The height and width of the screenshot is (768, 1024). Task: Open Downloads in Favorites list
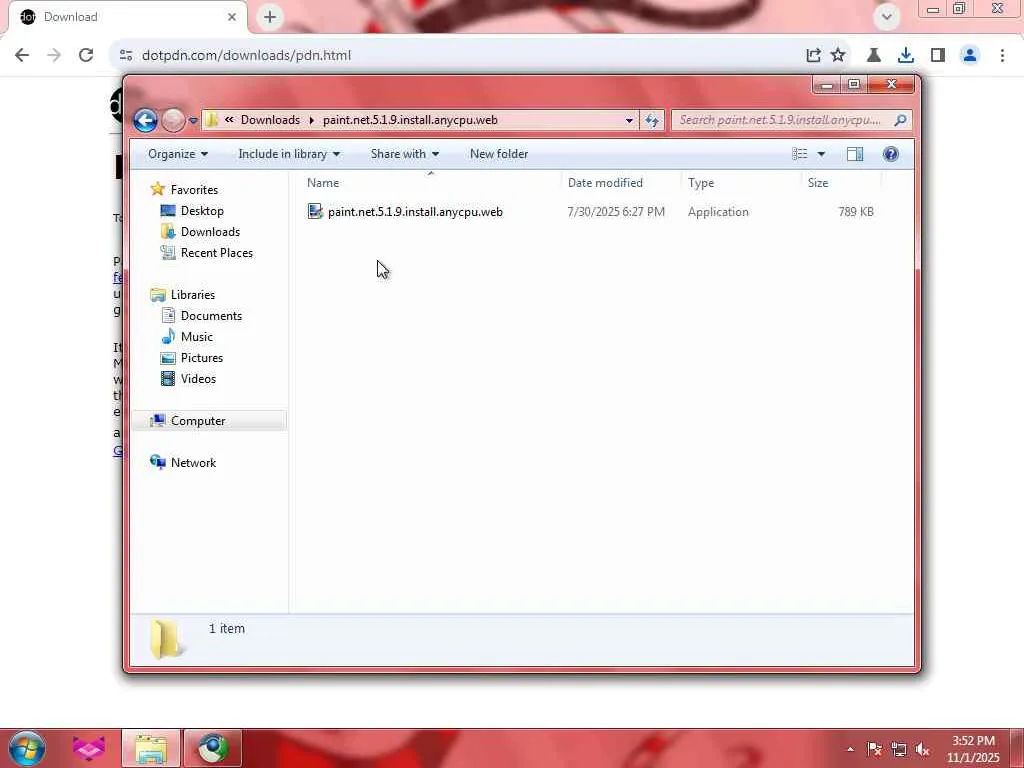tap(210, 232)
